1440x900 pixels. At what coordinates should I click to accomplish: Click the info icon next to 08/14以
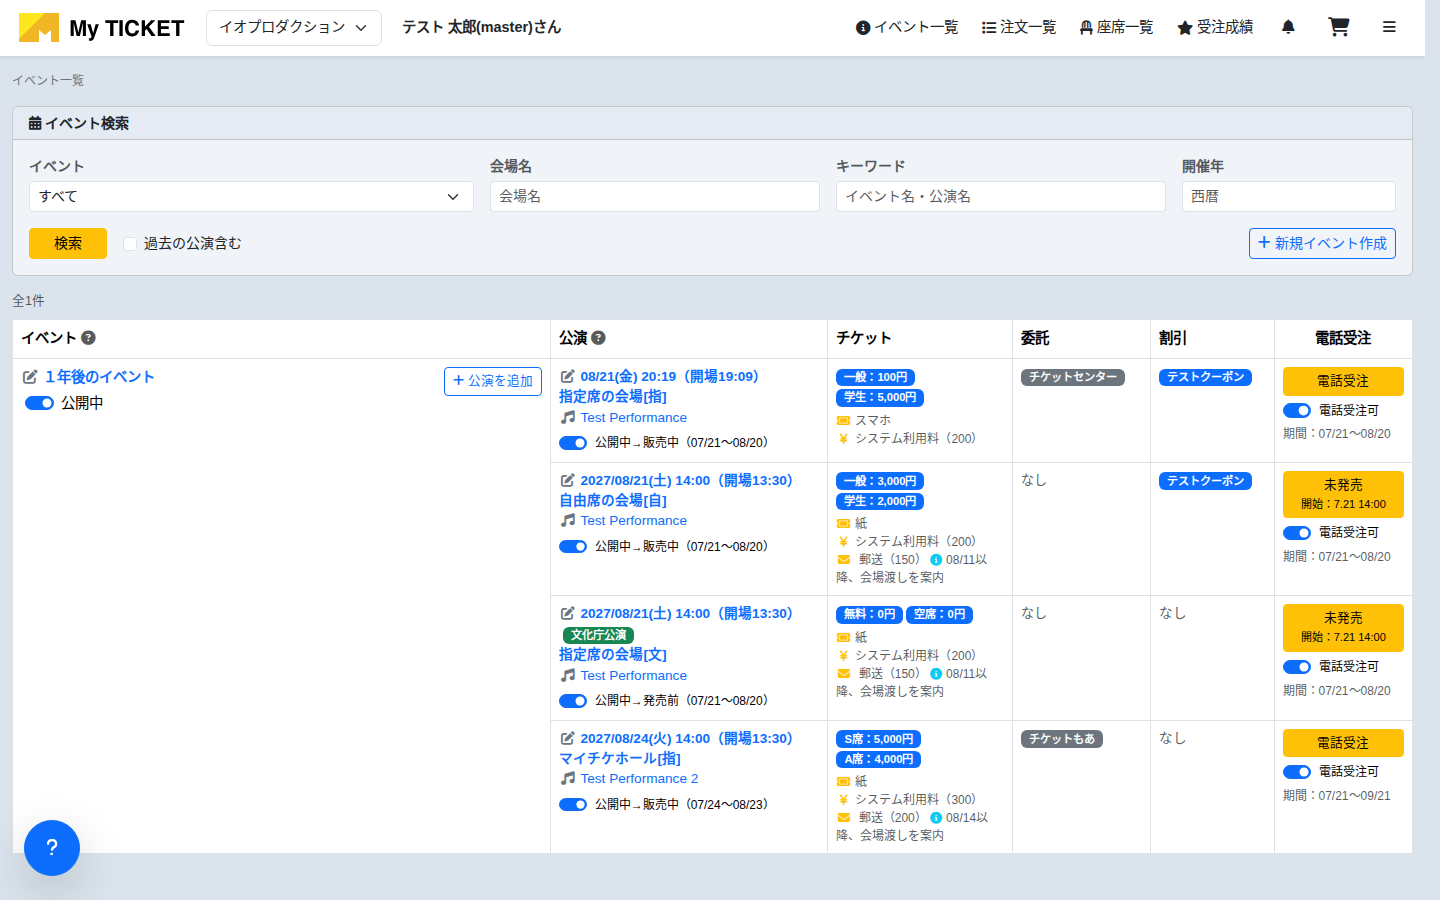936,817
